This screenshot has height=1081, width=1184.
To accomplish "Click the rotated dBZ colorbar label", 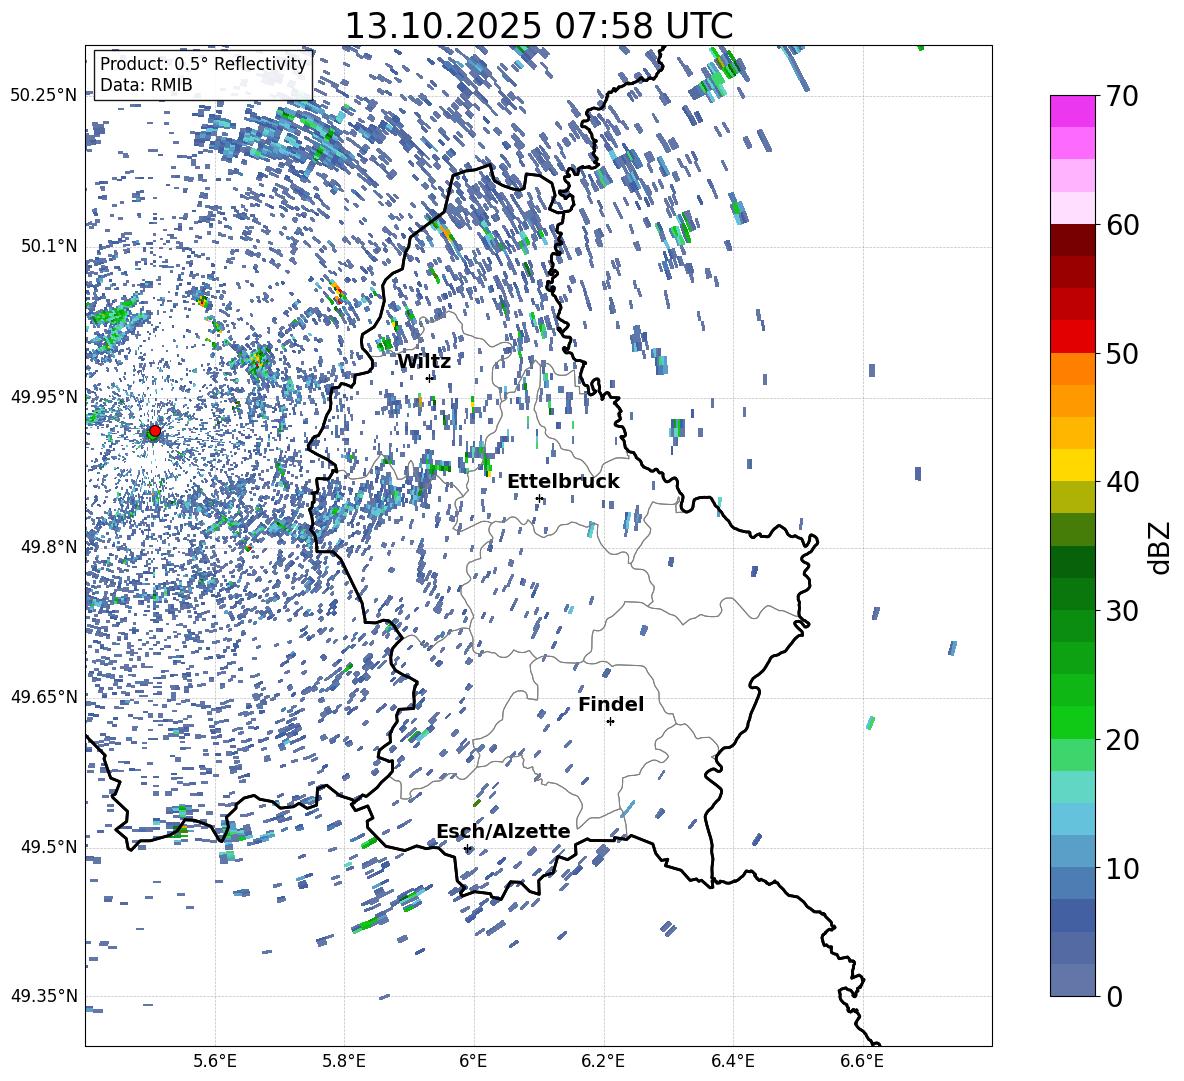I will click(1159, 547).
